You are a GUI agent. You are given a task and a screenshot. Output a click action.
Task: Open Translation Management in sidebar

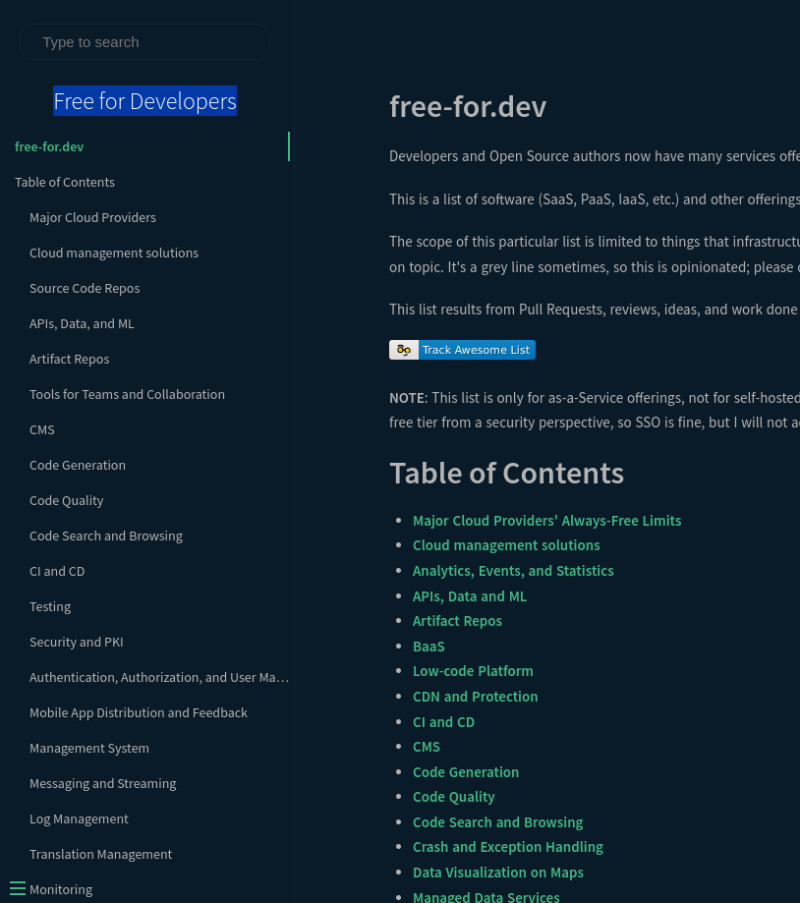[101, 855]
